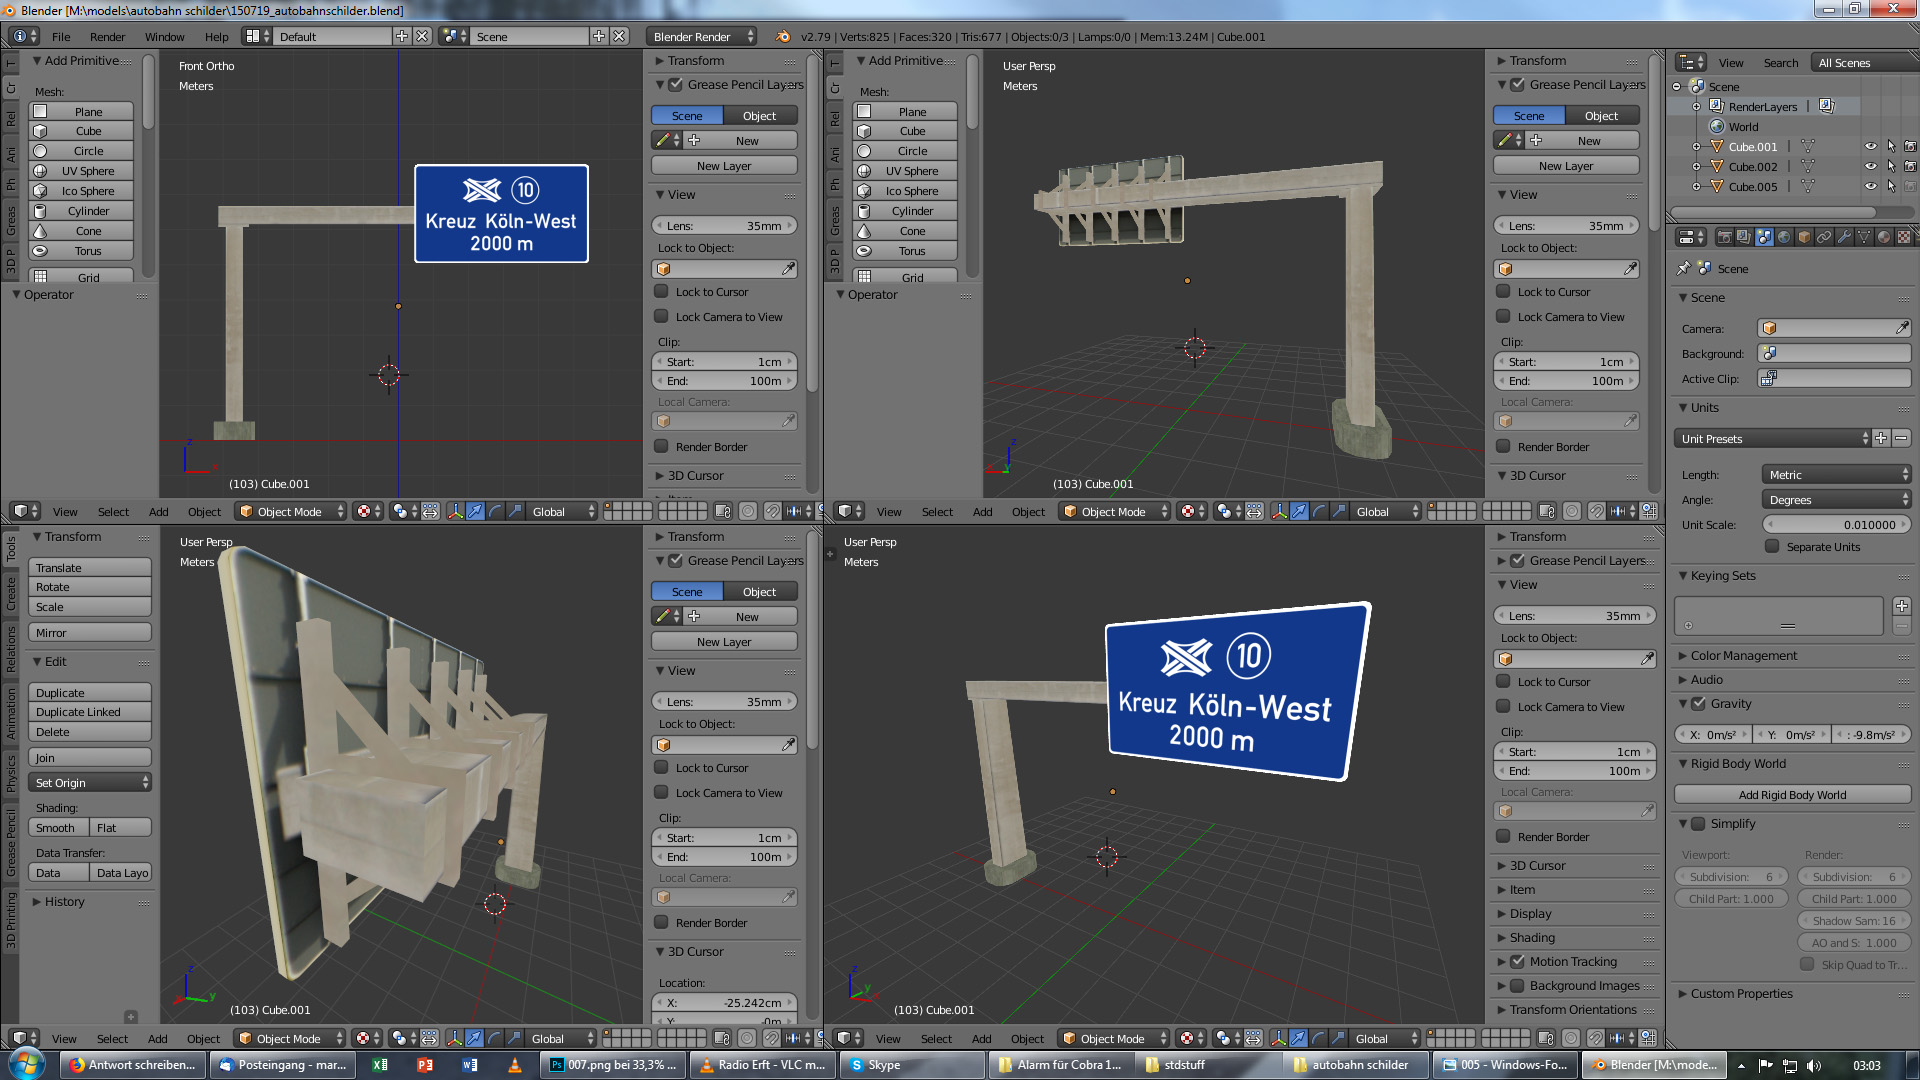Open the Modifiers properties tab (wrench icon)

[x=1844, y=237]
